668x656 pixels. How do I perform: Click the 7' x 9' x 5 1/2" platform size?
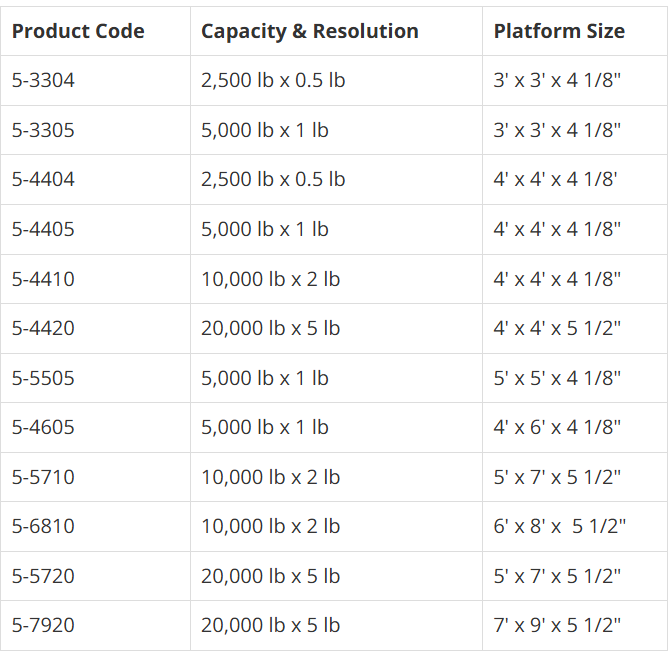point(557,625)
